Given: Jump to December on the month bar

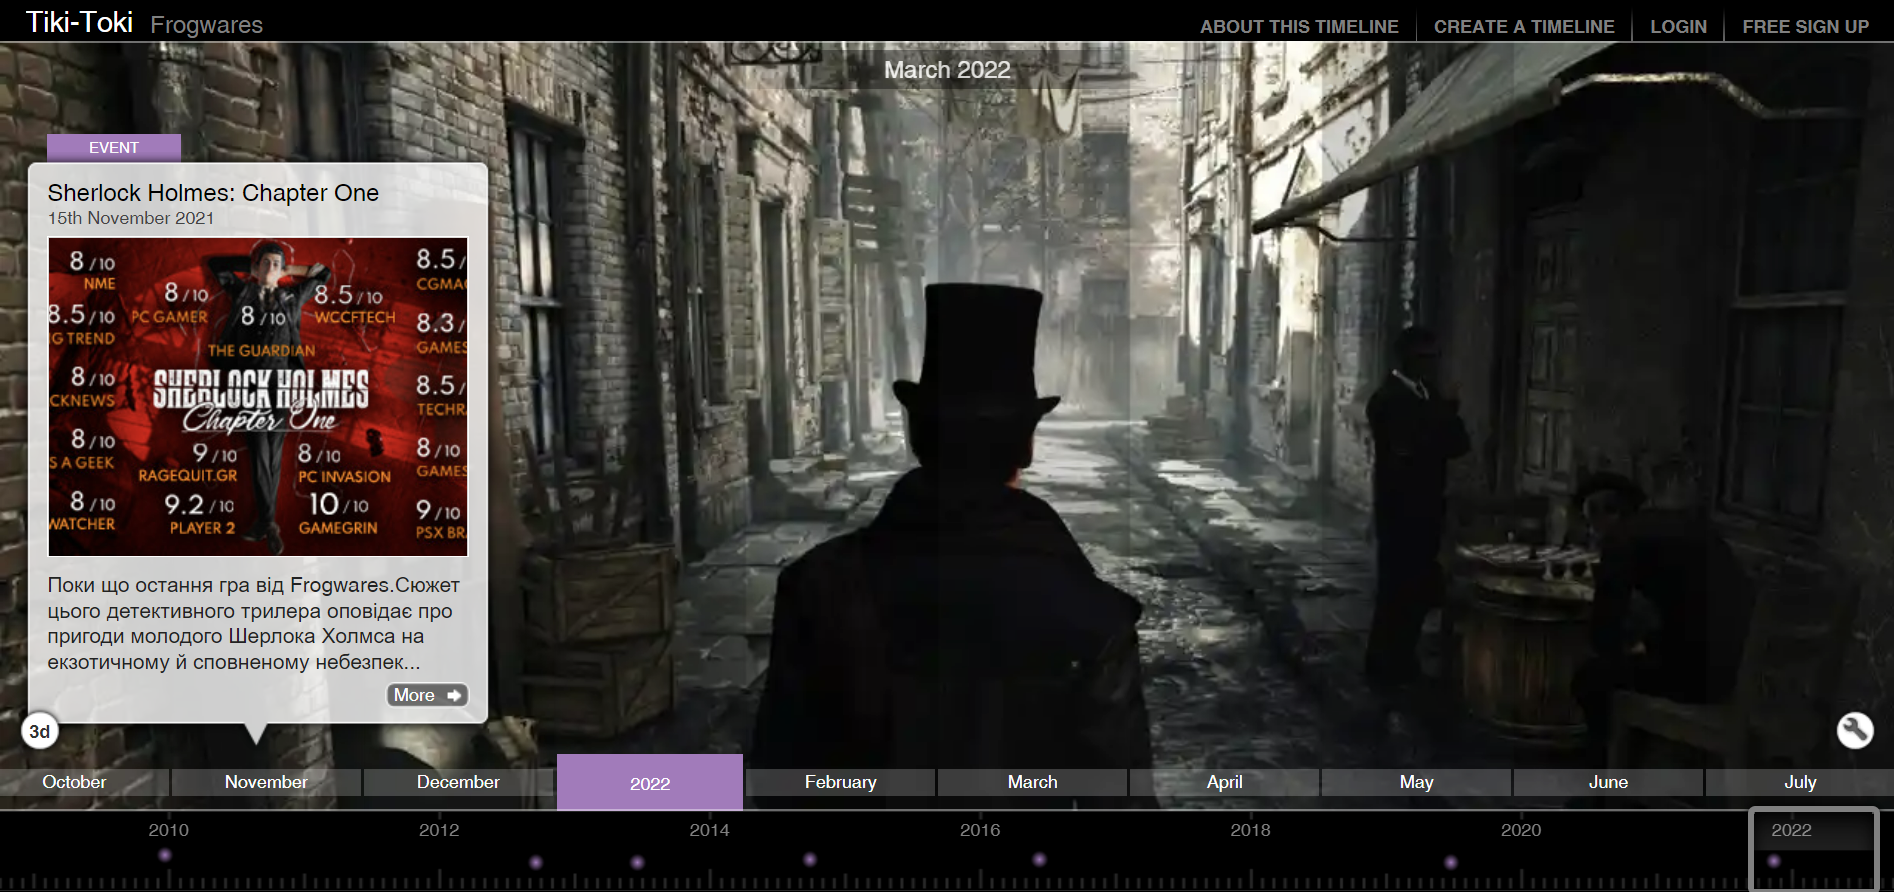Looking at the screenshot, I should pos(458,782).
